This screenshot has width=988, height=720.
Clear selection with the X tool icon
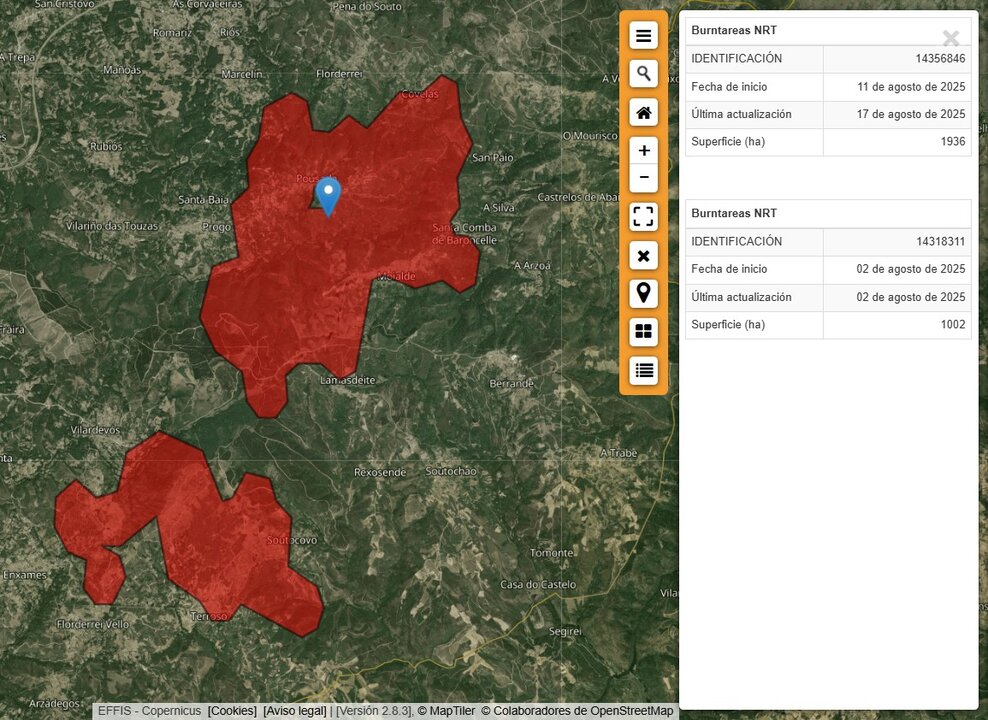click(x=643, y=256)
